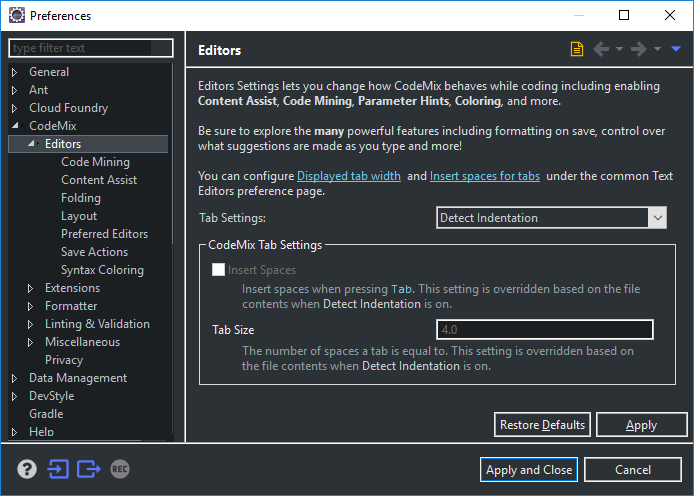
Task: Toggle the Insert Spaces checkbox
Action: (218, 270)
